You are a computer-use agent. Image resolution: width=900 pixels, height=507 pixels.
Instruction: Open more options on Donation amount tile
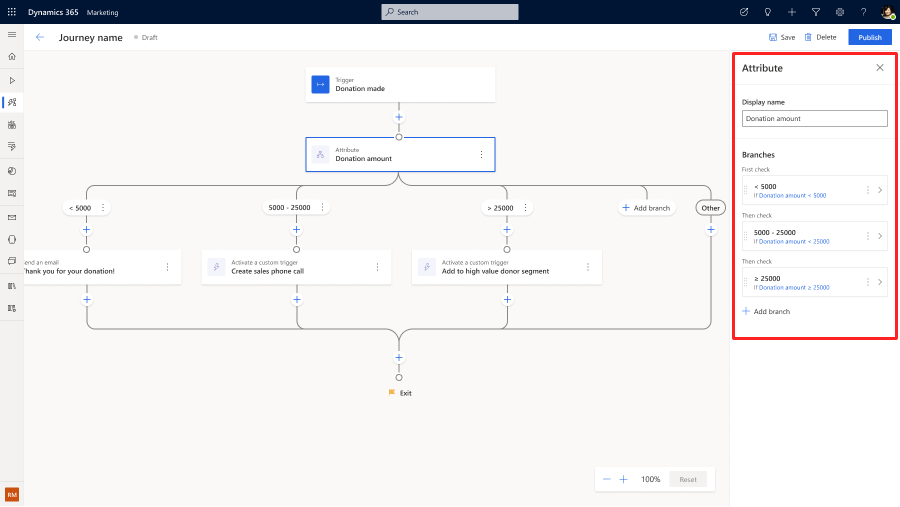click(481, 154)
